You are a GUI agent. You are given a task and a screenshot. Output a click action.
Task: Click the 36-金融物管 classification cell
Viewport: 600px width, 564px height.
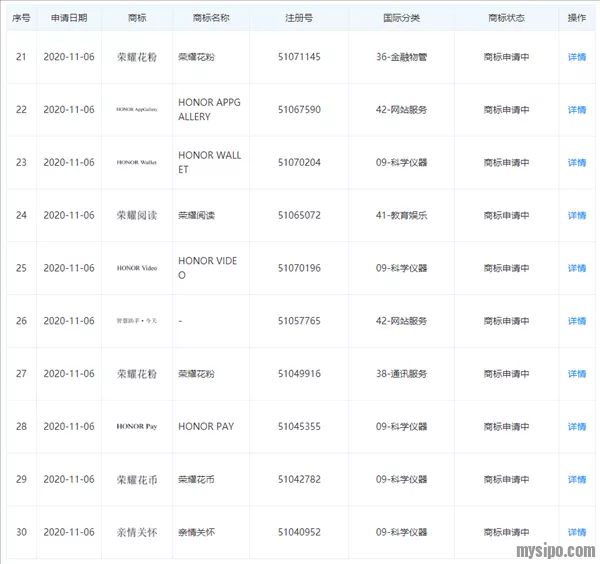point(401,57)
